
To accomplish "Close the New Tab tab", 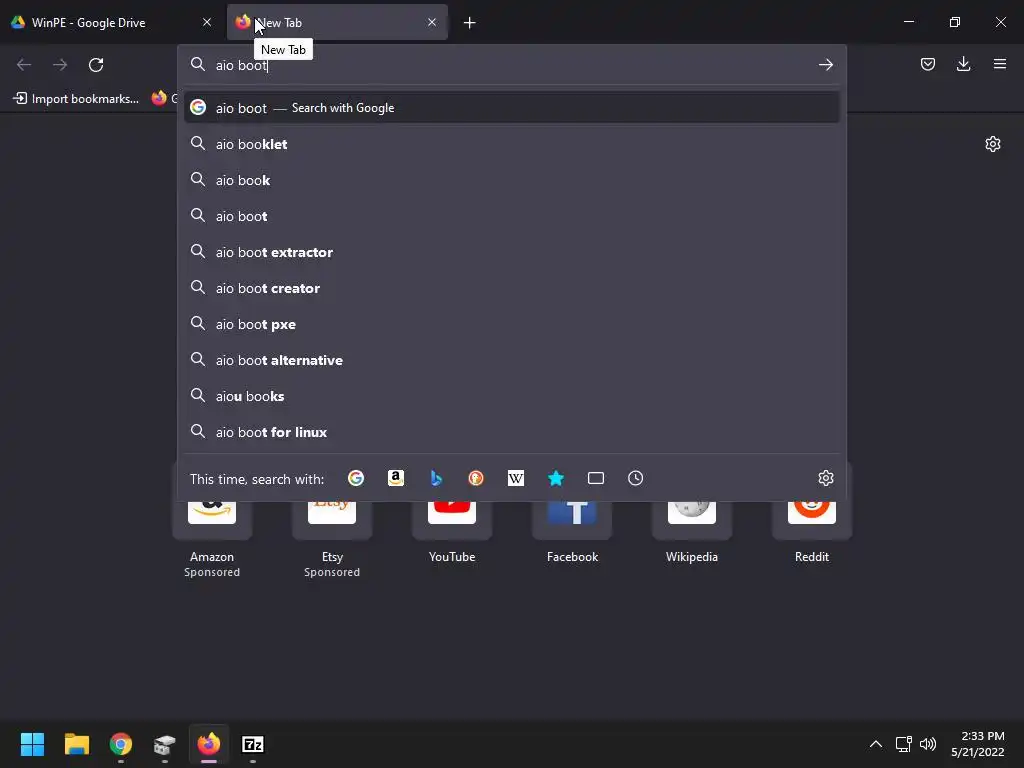I will tap(432, 22).
